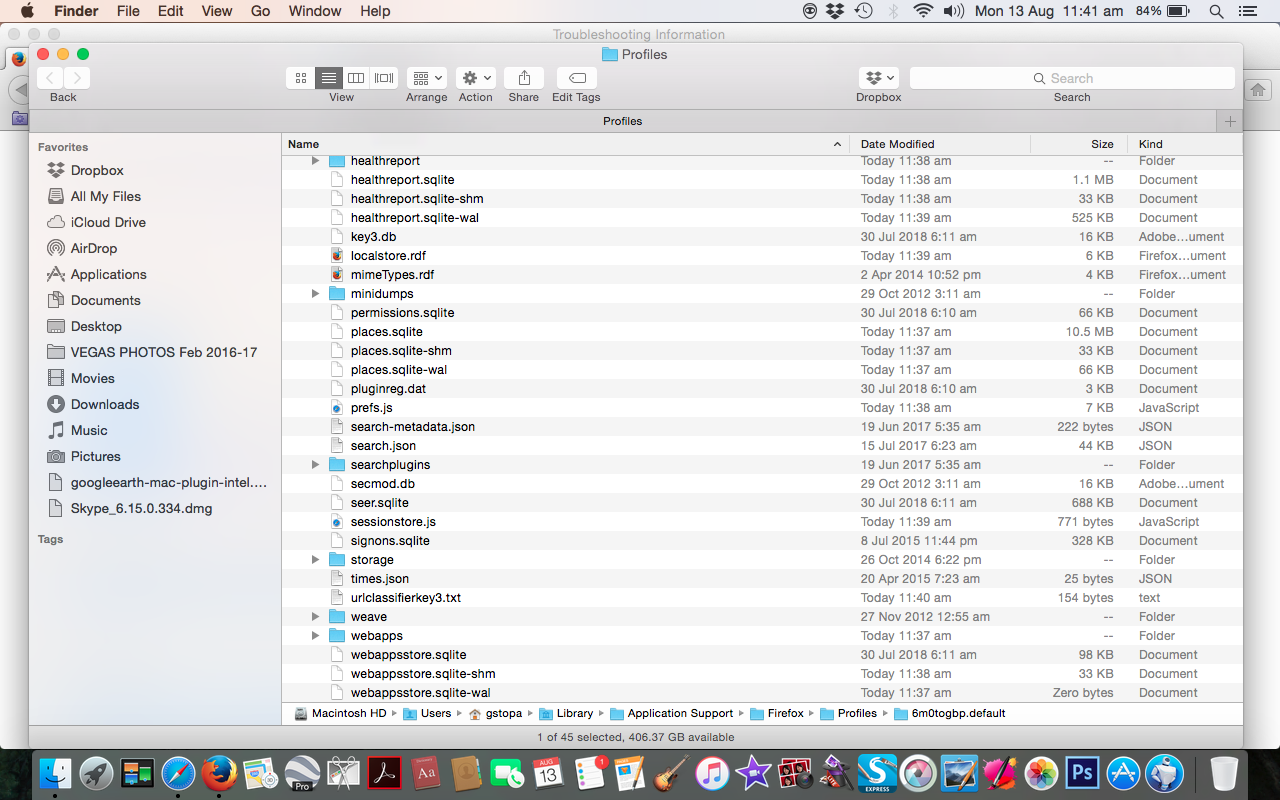Switch to list view in Finder toolbar
Screen dimensions: 1280x800
point(328,78)
